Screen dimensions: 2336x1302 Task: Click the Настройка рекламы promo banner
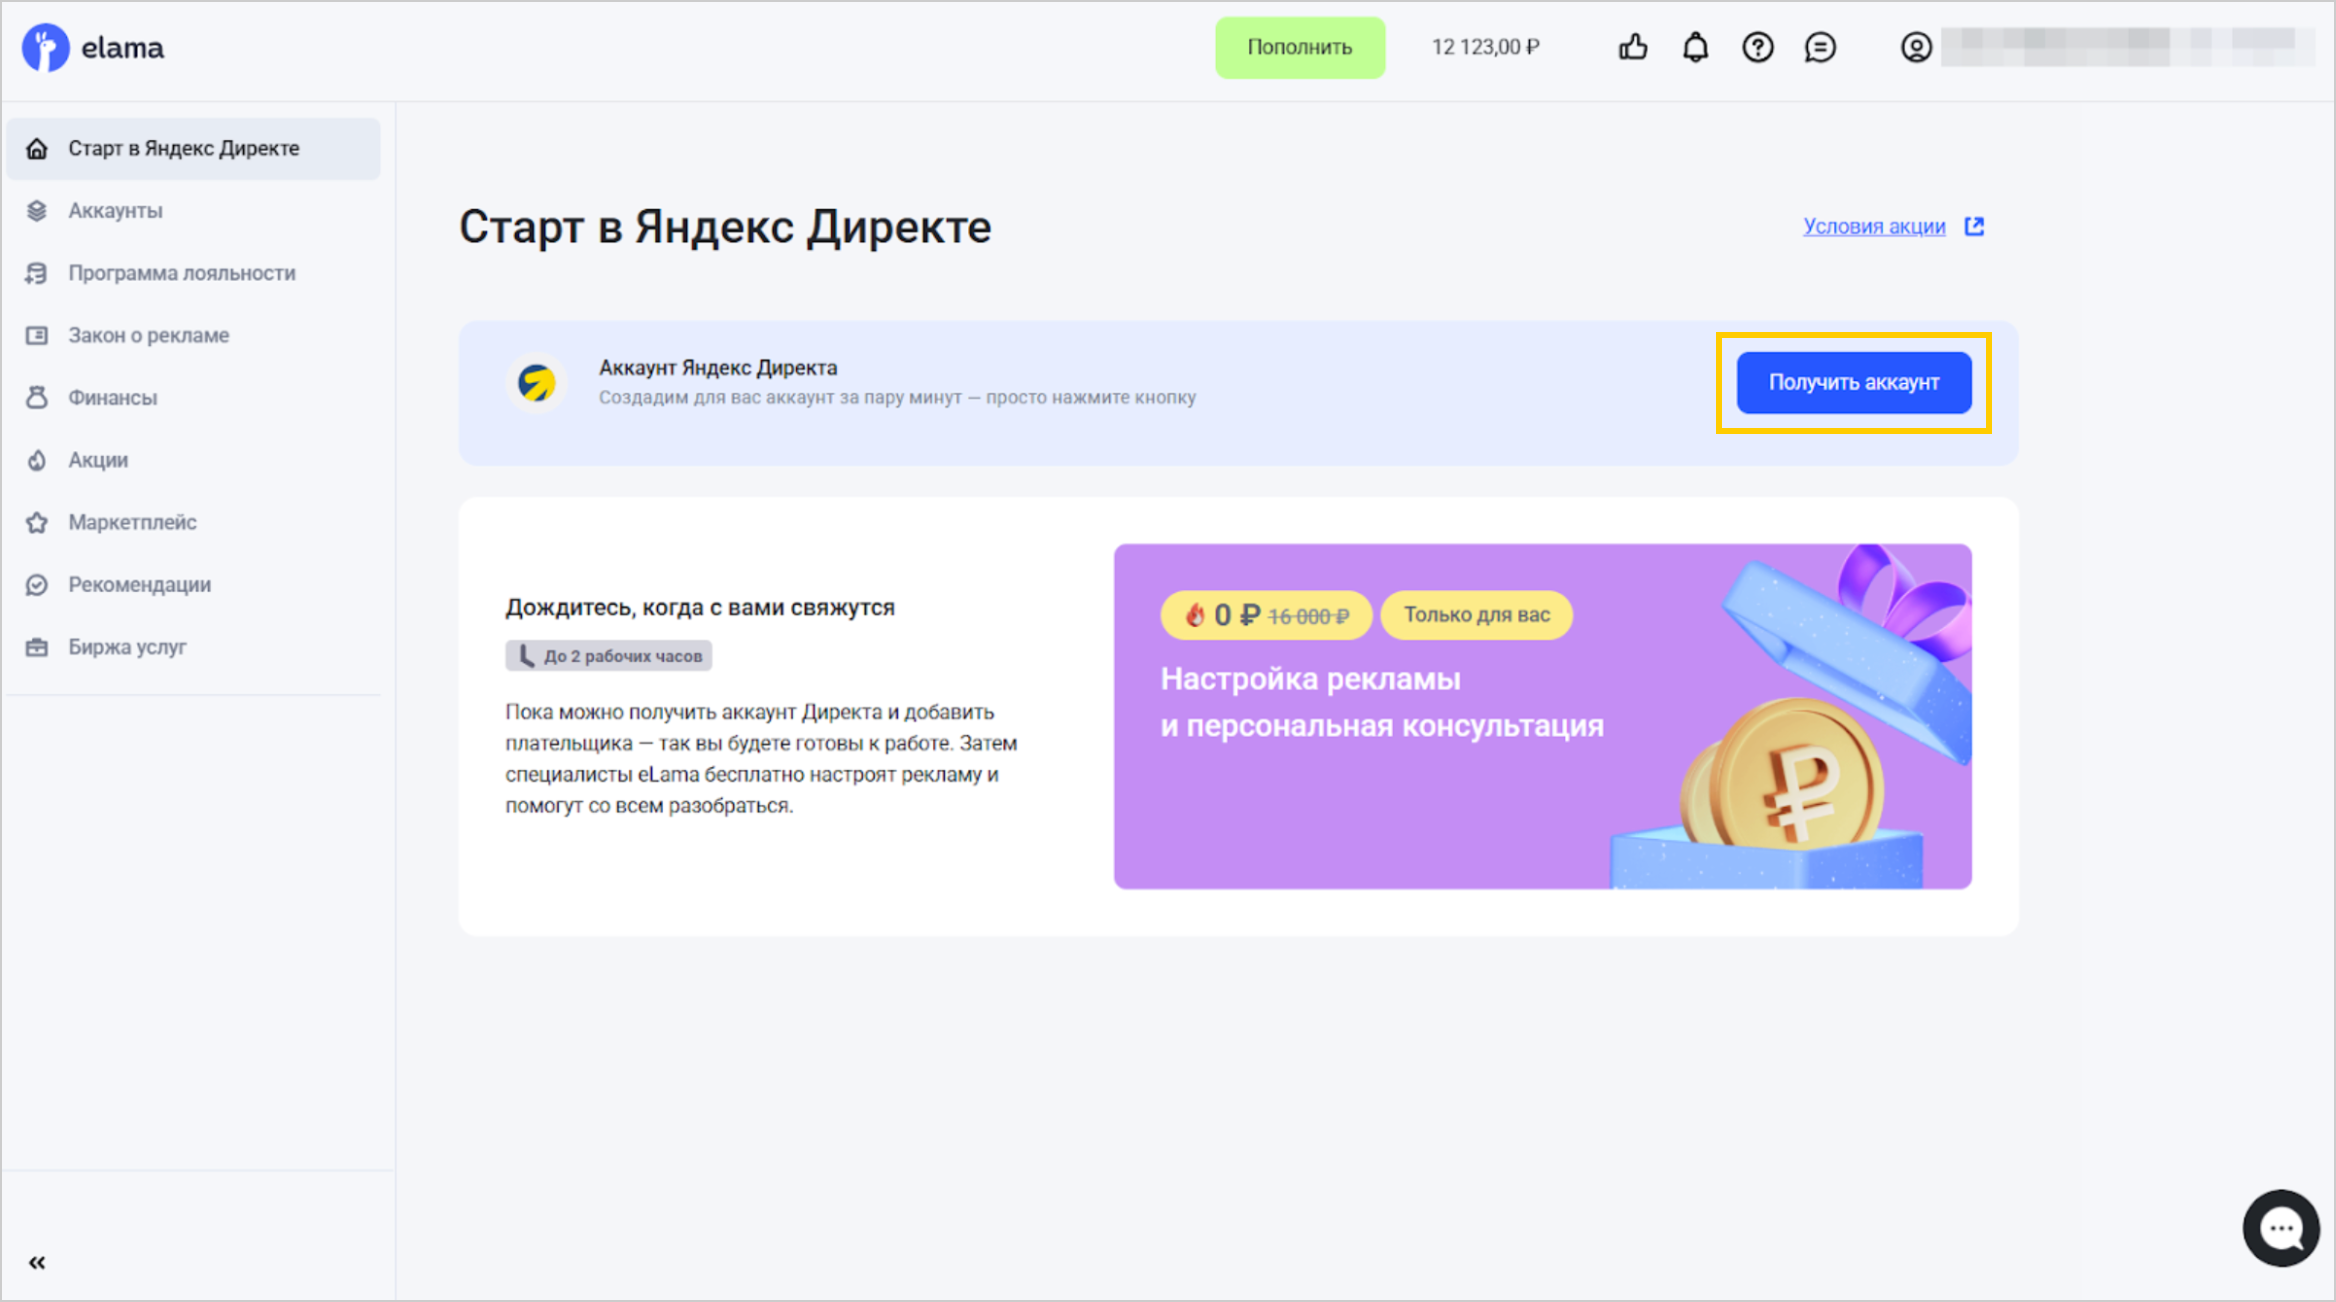1542,716
